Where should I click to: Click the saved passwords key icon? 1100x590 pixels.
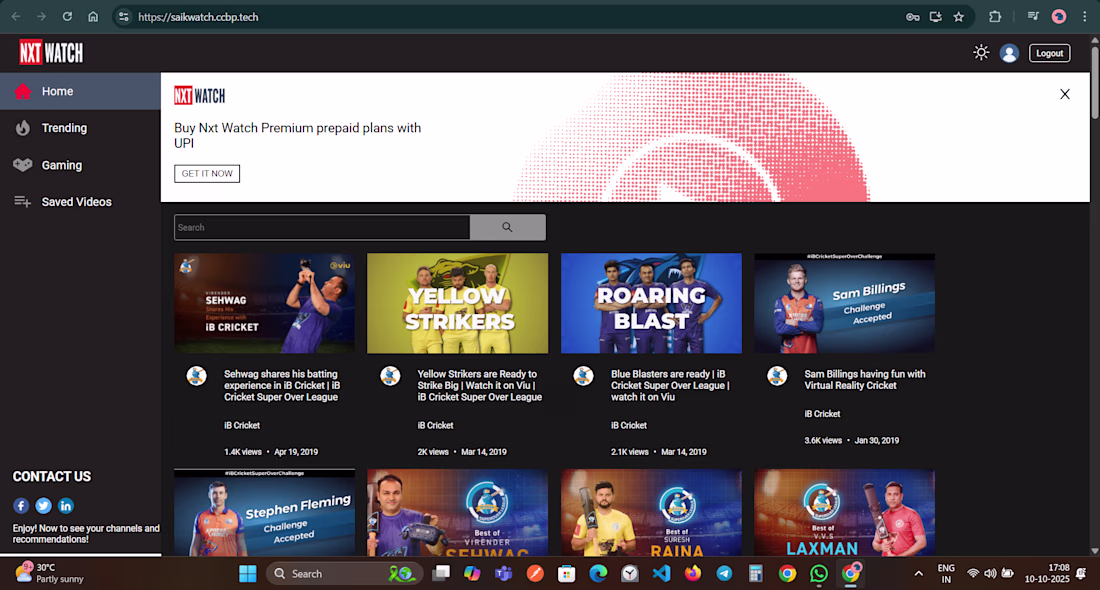(912, 17)
